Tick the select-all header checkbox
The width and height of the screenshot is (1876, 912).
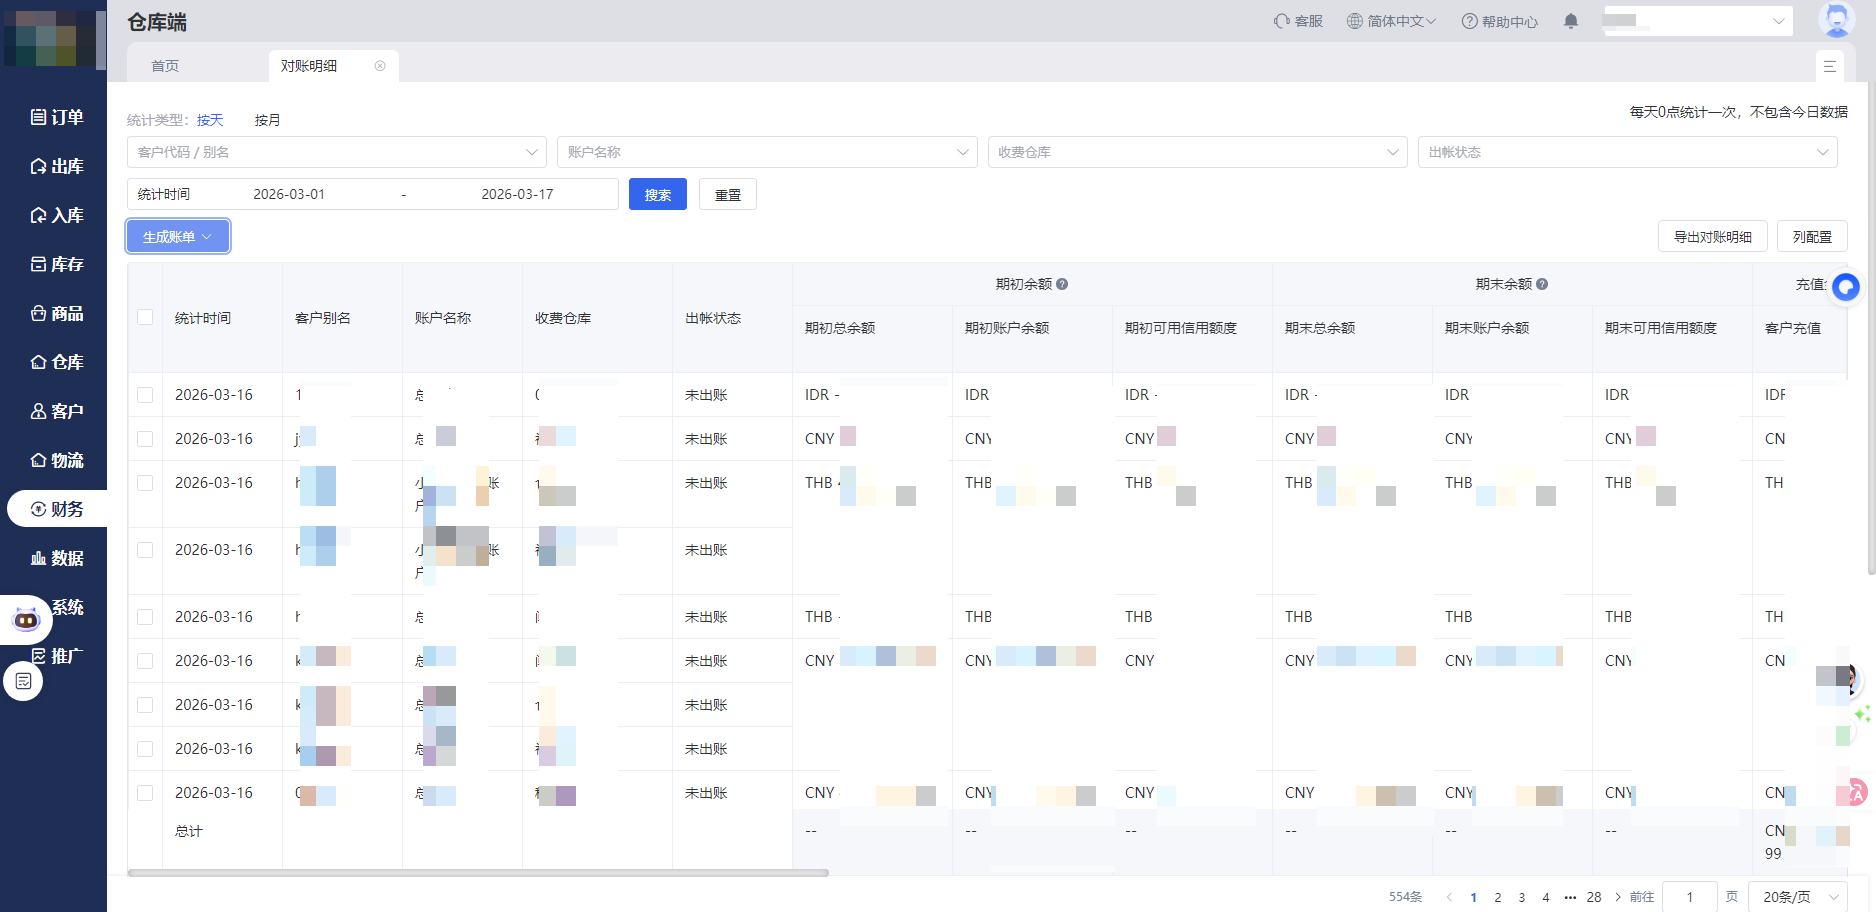tap(145, 317)
